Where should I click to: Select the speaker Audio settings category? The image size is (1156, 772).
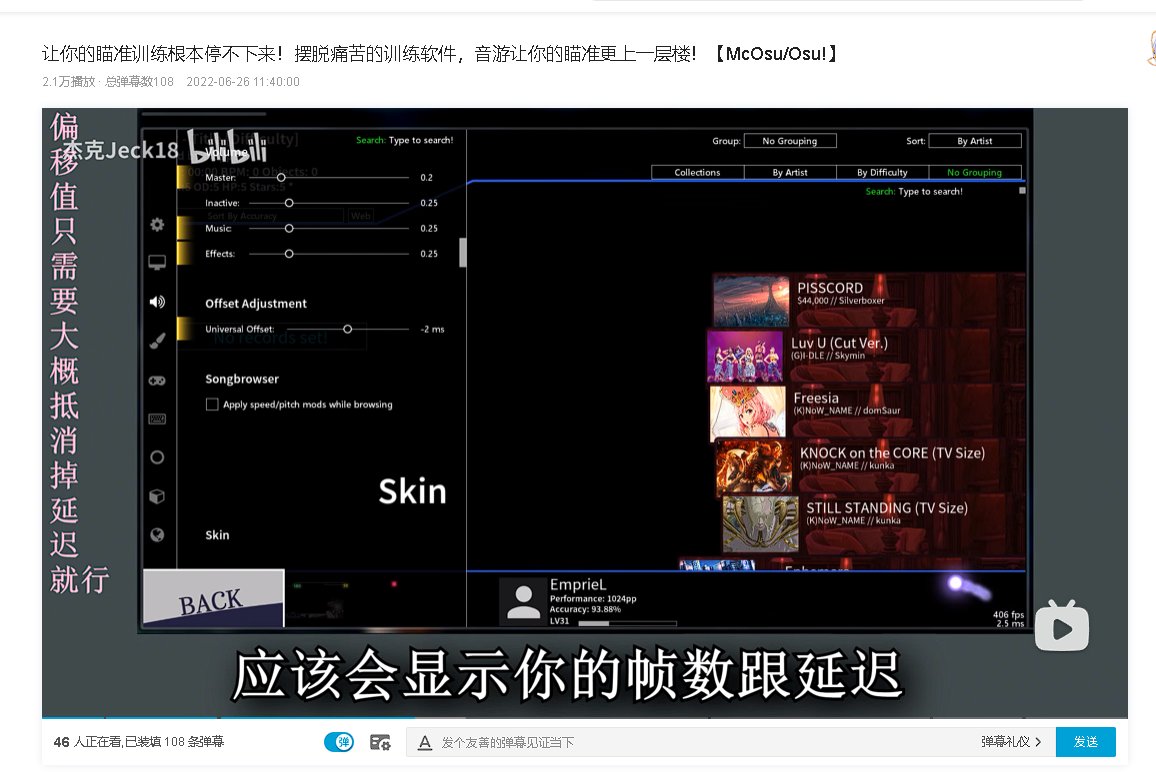click(x=157, y=302)
